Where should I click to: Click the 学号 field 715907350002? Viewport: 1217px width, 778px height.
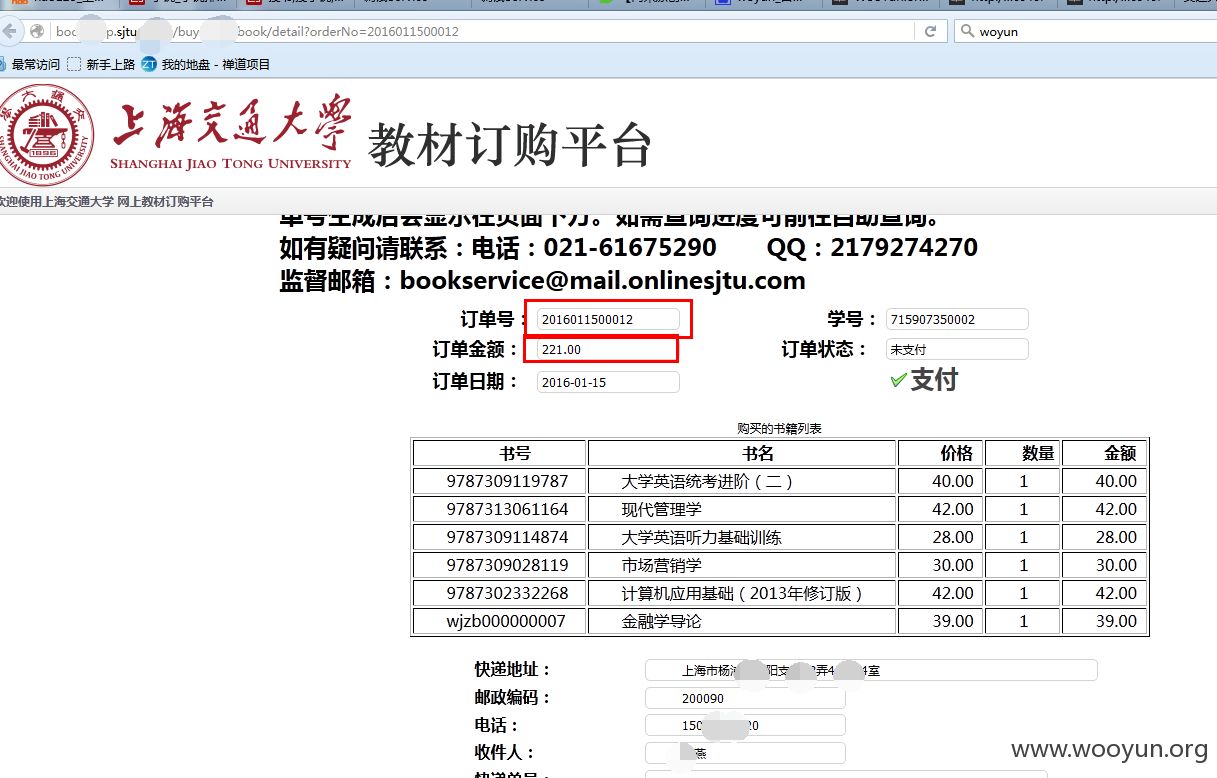957,319
